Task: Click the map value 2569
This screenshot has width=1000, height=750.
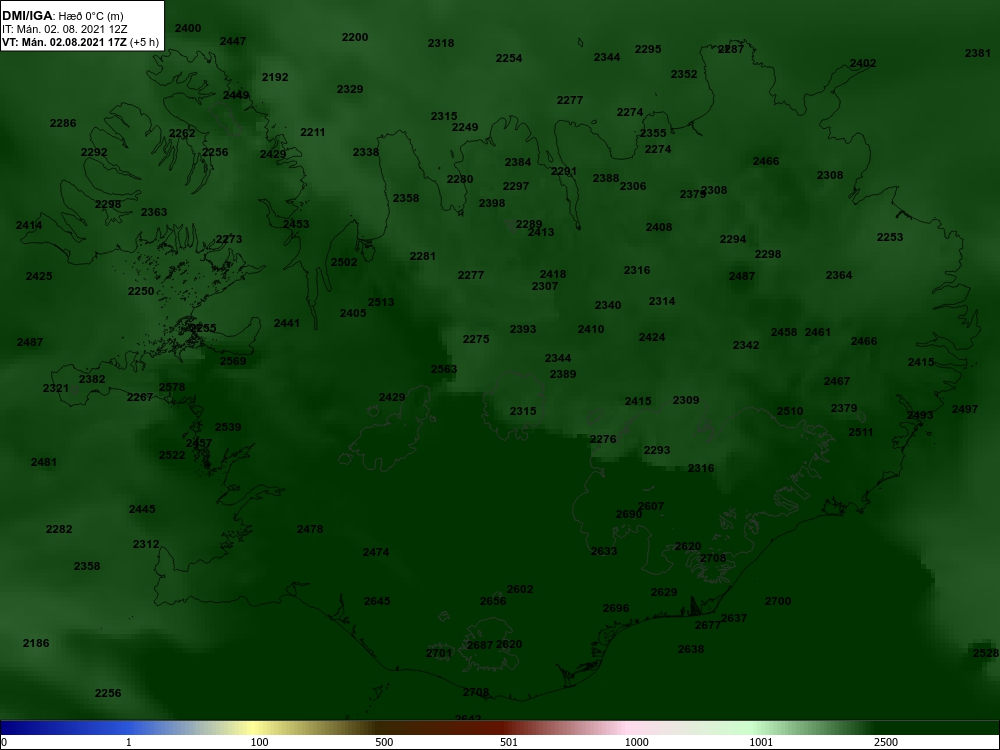Action: click(233, 361)
